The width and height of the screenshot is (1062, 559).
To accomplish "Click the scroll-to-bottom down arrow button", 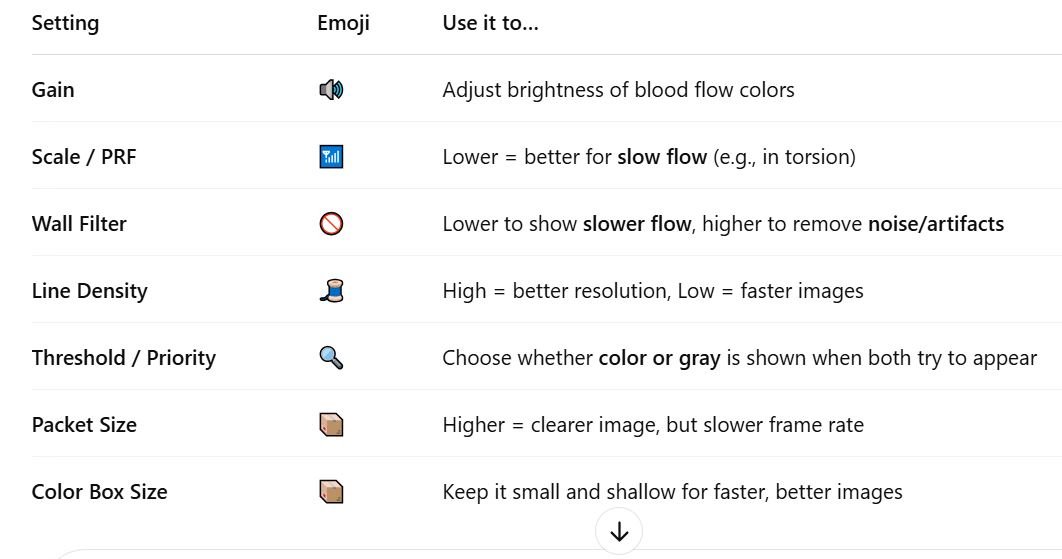I will point(619,532).
